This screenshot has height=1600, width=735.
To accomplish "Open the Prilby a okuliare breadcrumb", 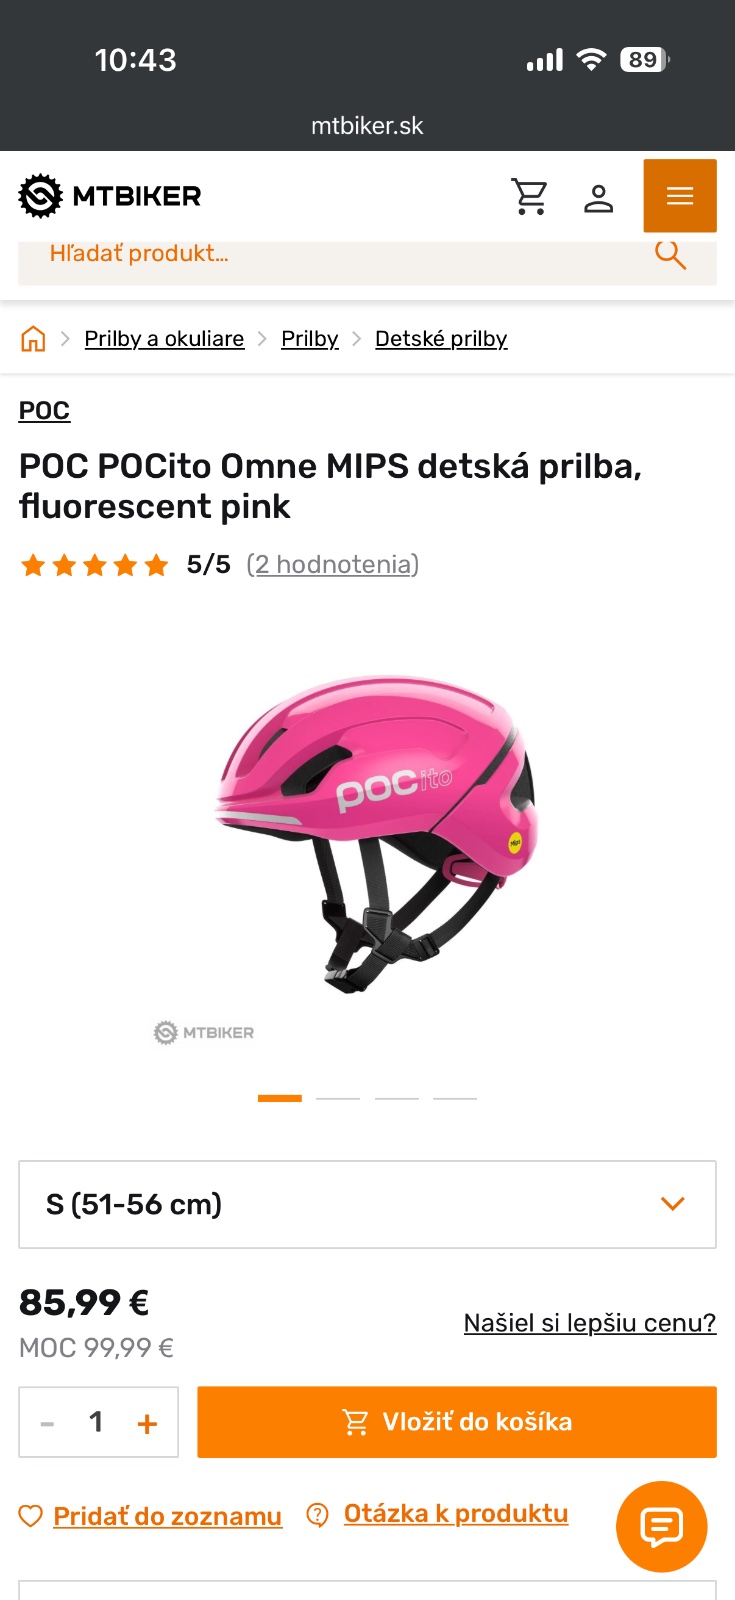I will click(x=164, y=339).
